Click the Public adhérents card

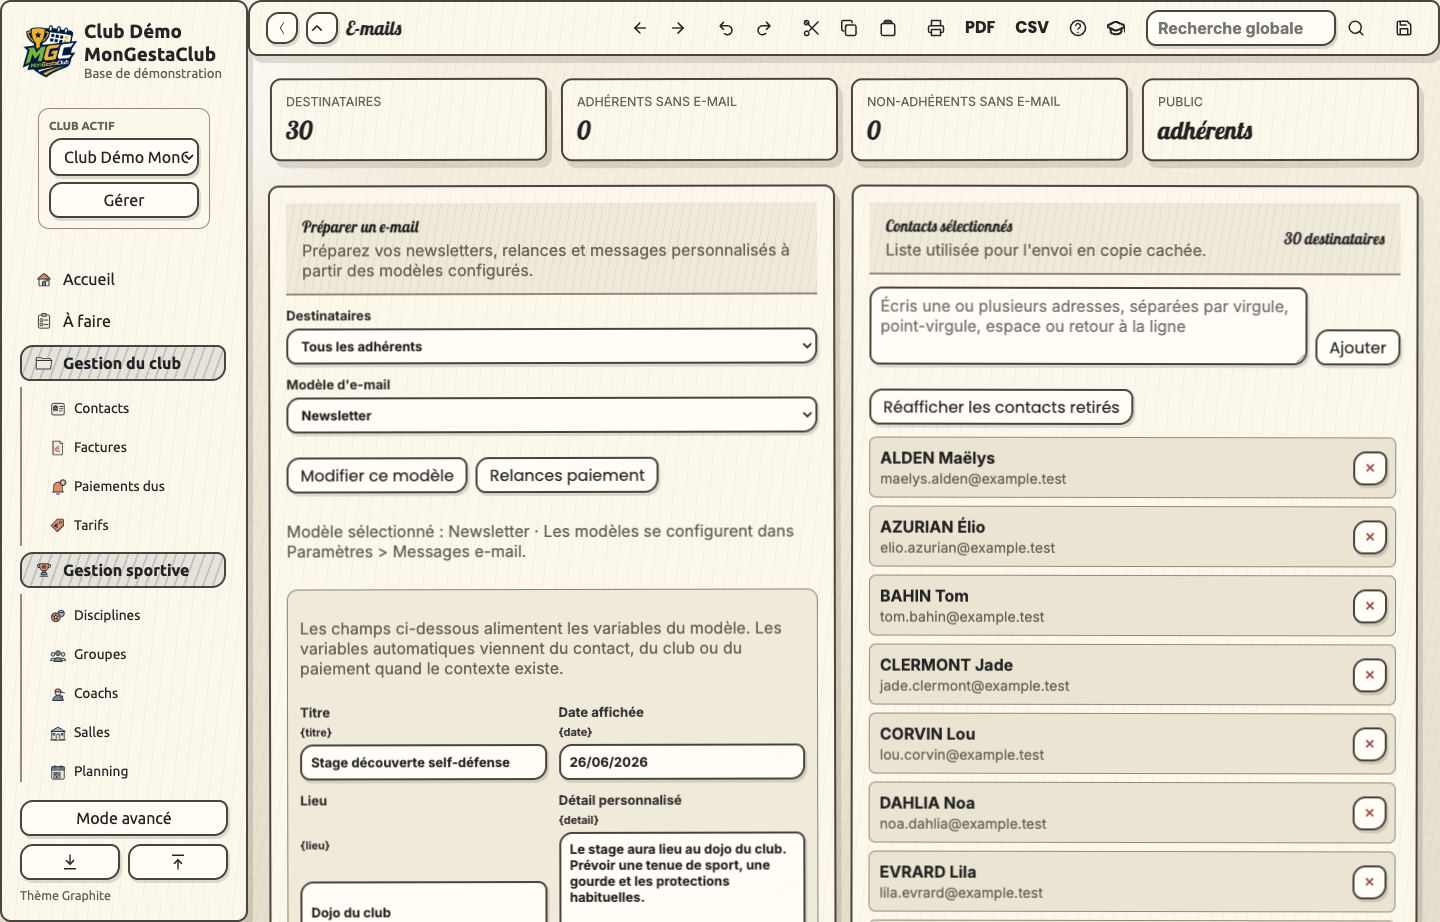[1280, 119]
